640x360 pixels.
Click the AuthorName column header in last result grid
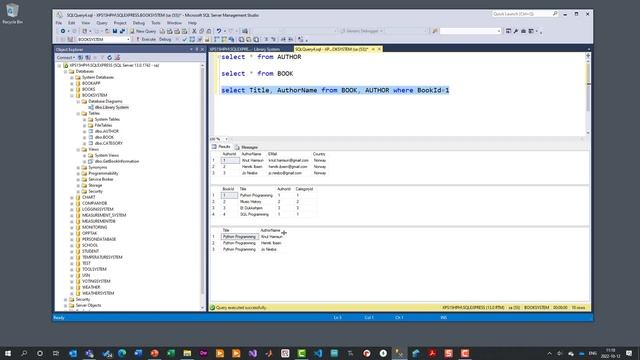click(x=270, y=231)
